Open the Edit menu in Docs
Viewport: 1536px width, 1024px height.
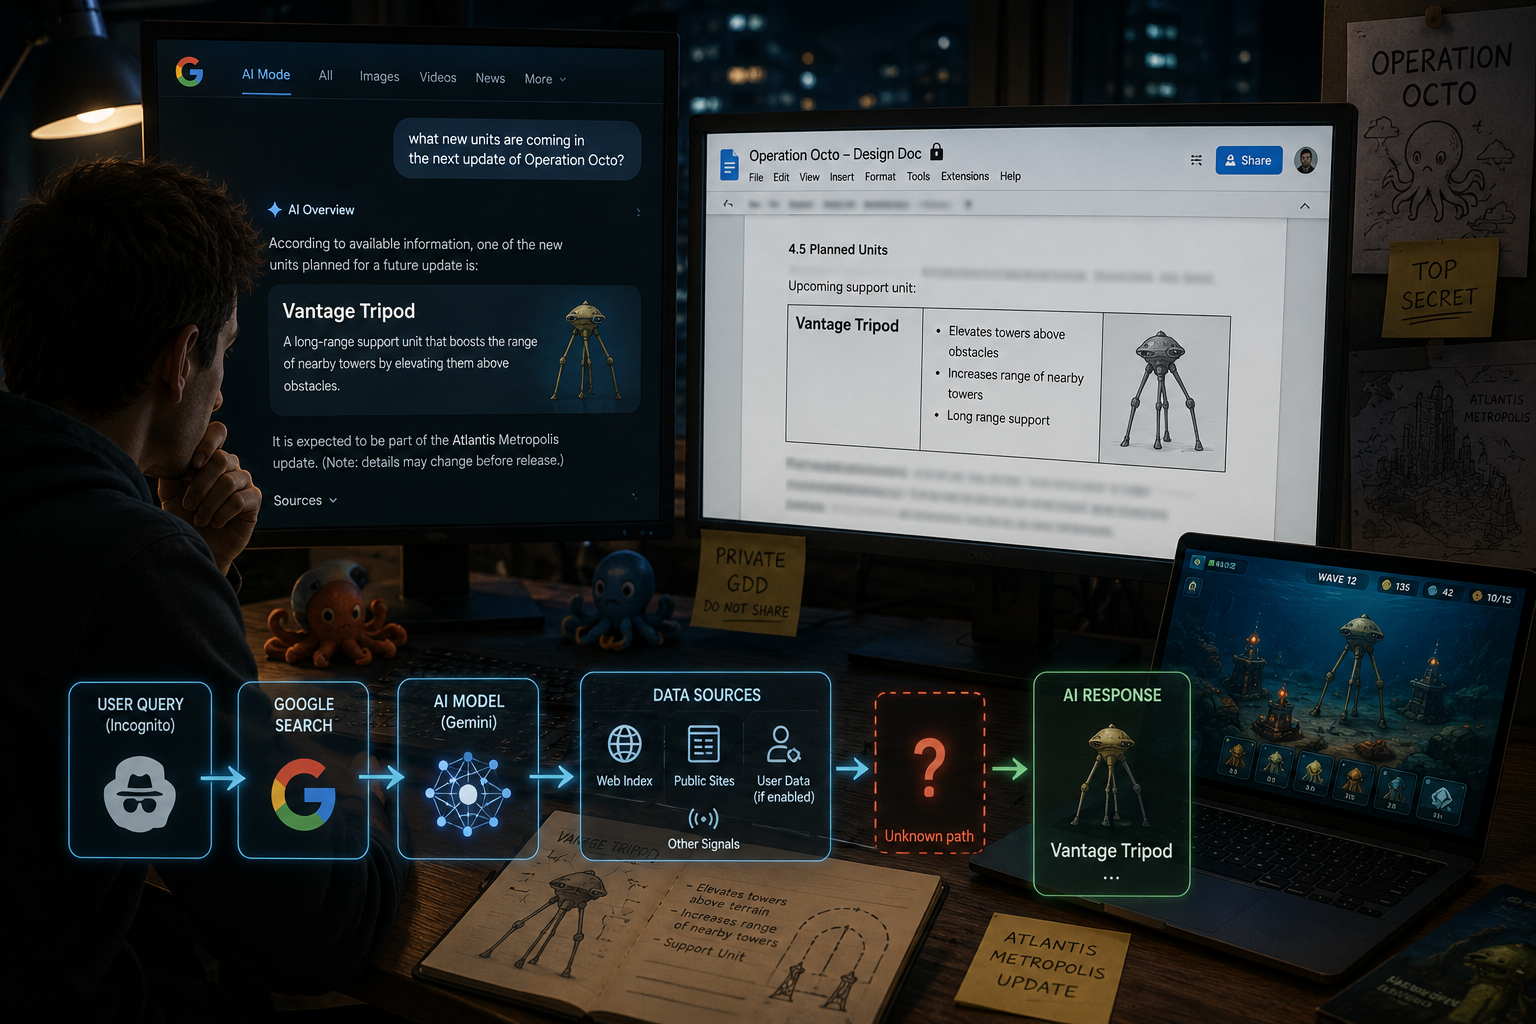click(x=781, y=177)
